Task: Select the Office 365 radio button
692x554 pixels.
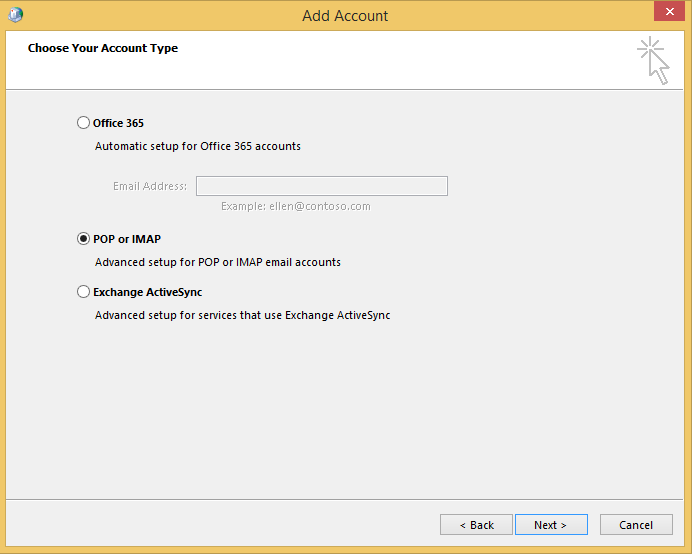Action: tap(83, 123)
